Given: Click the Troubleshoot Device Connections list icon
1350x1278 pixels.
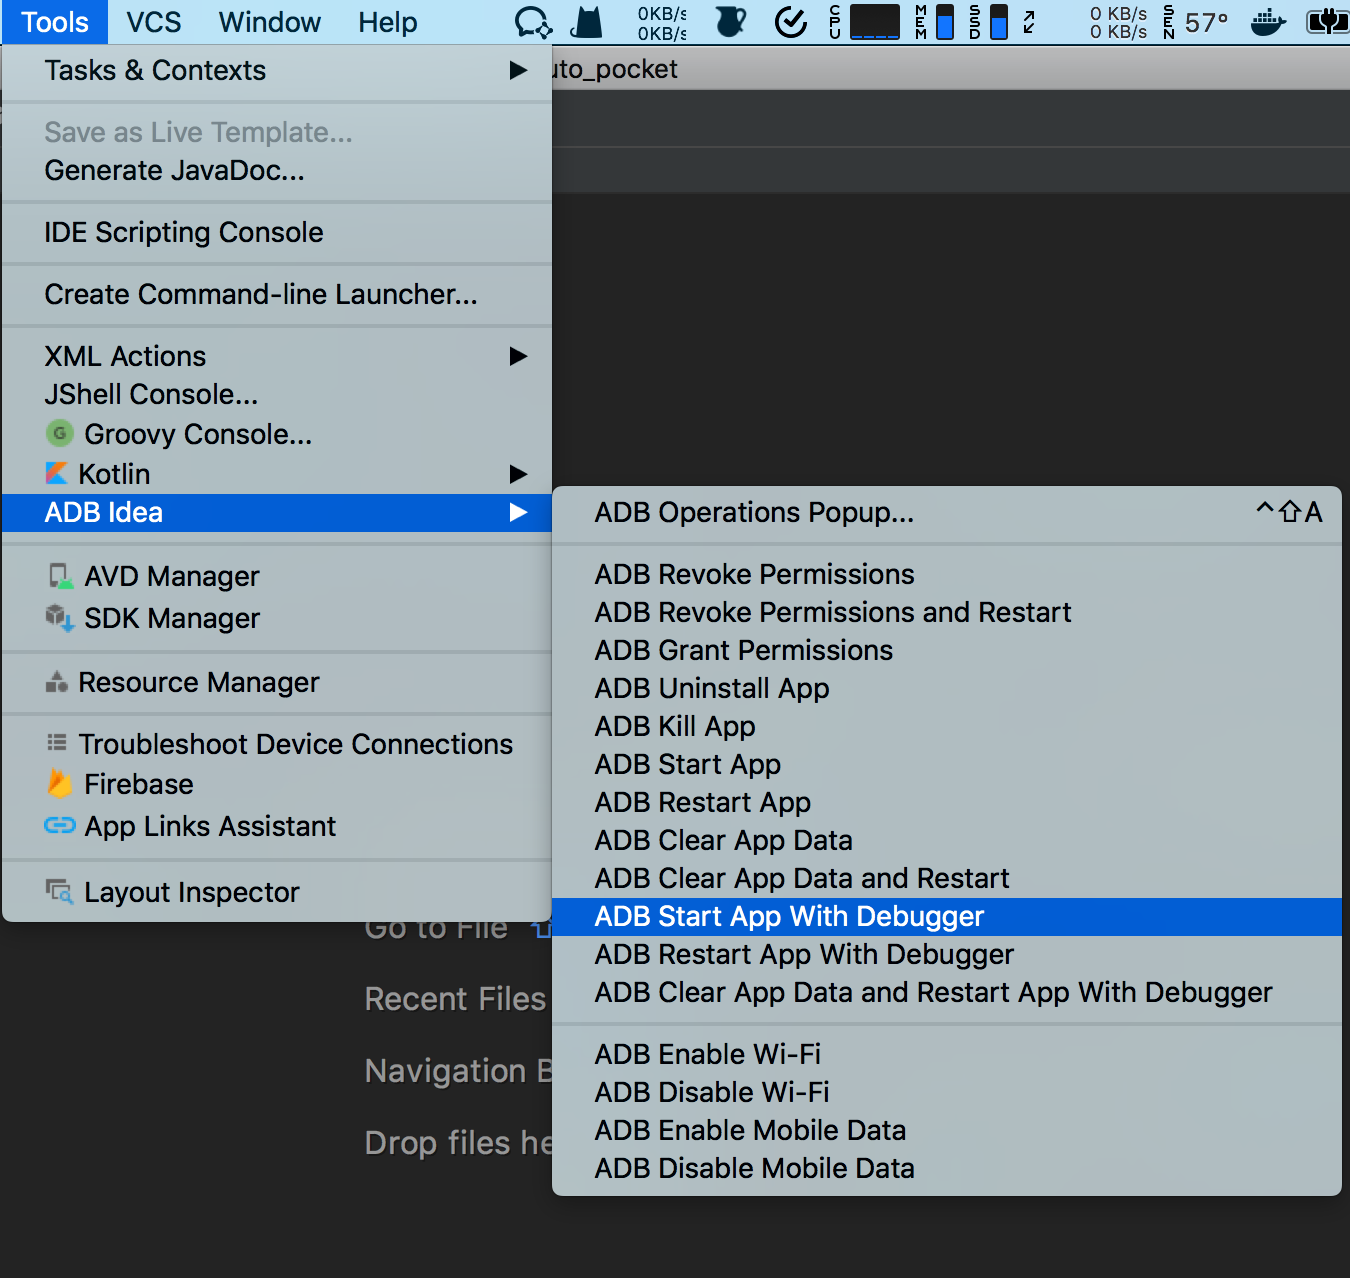Looking at the screenshot, I should tap(57, 743).
